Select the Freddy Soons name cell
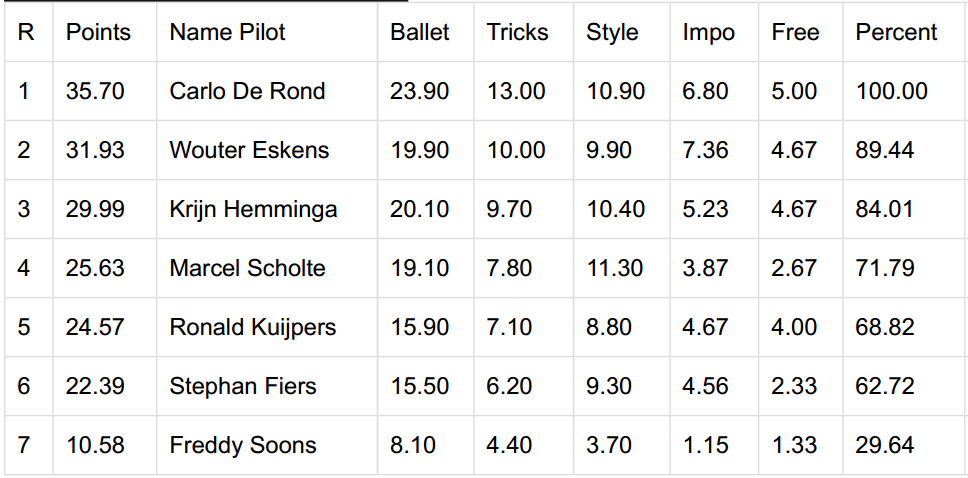 point(267,445)
